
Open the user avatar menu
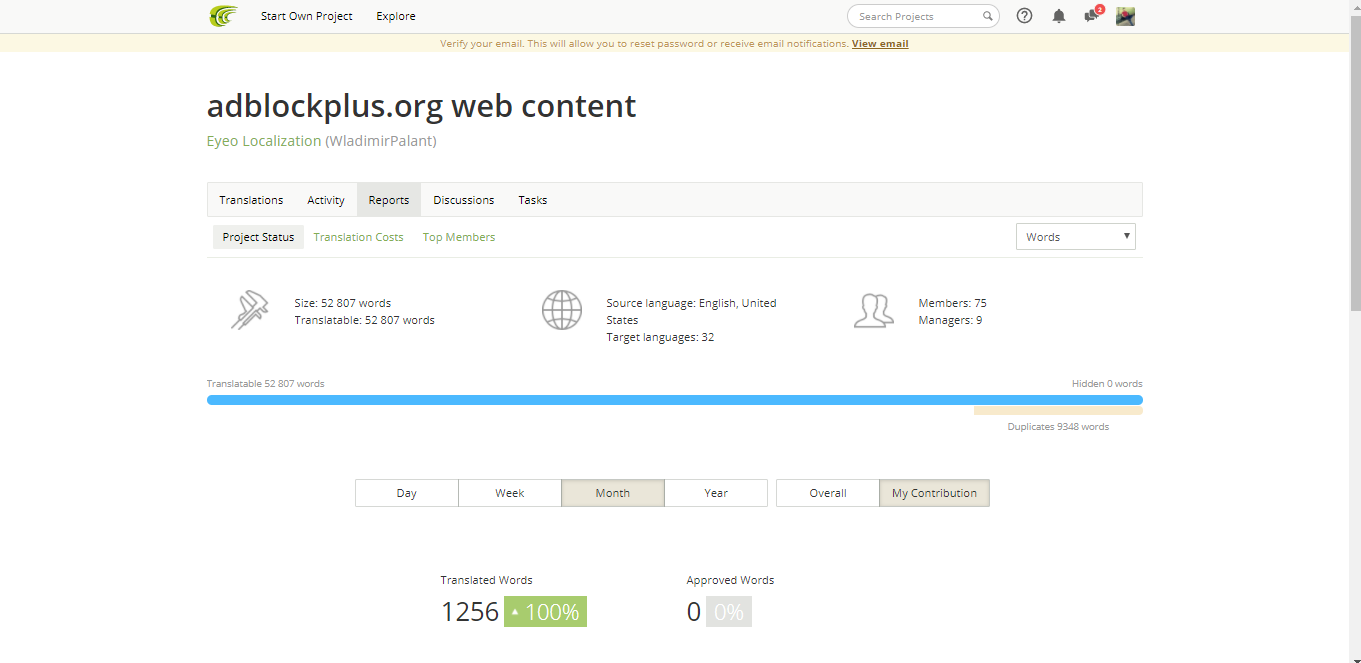click(1125, 16)
